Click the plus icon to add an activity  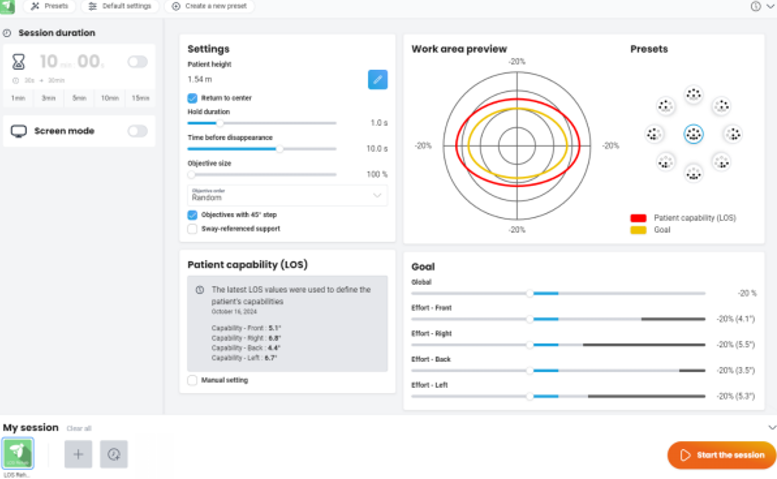[x=79, y=454]
